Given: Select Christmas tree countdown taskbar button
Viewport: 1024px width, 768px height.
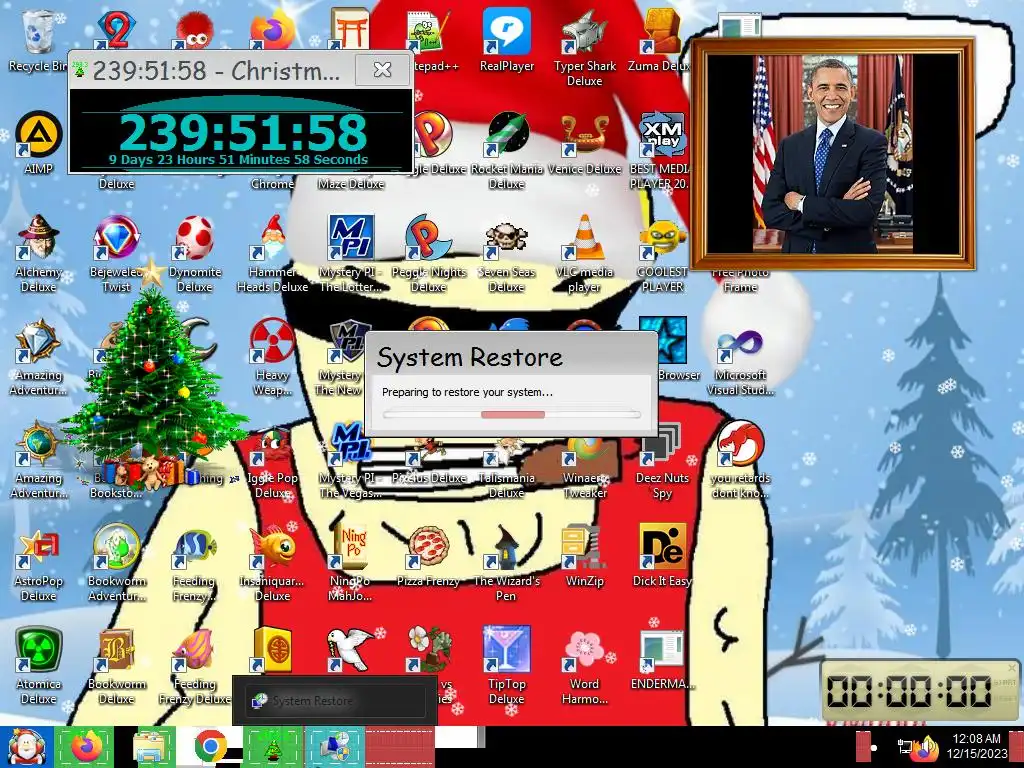Looking at the screenshot, I should tap(272, 747).
